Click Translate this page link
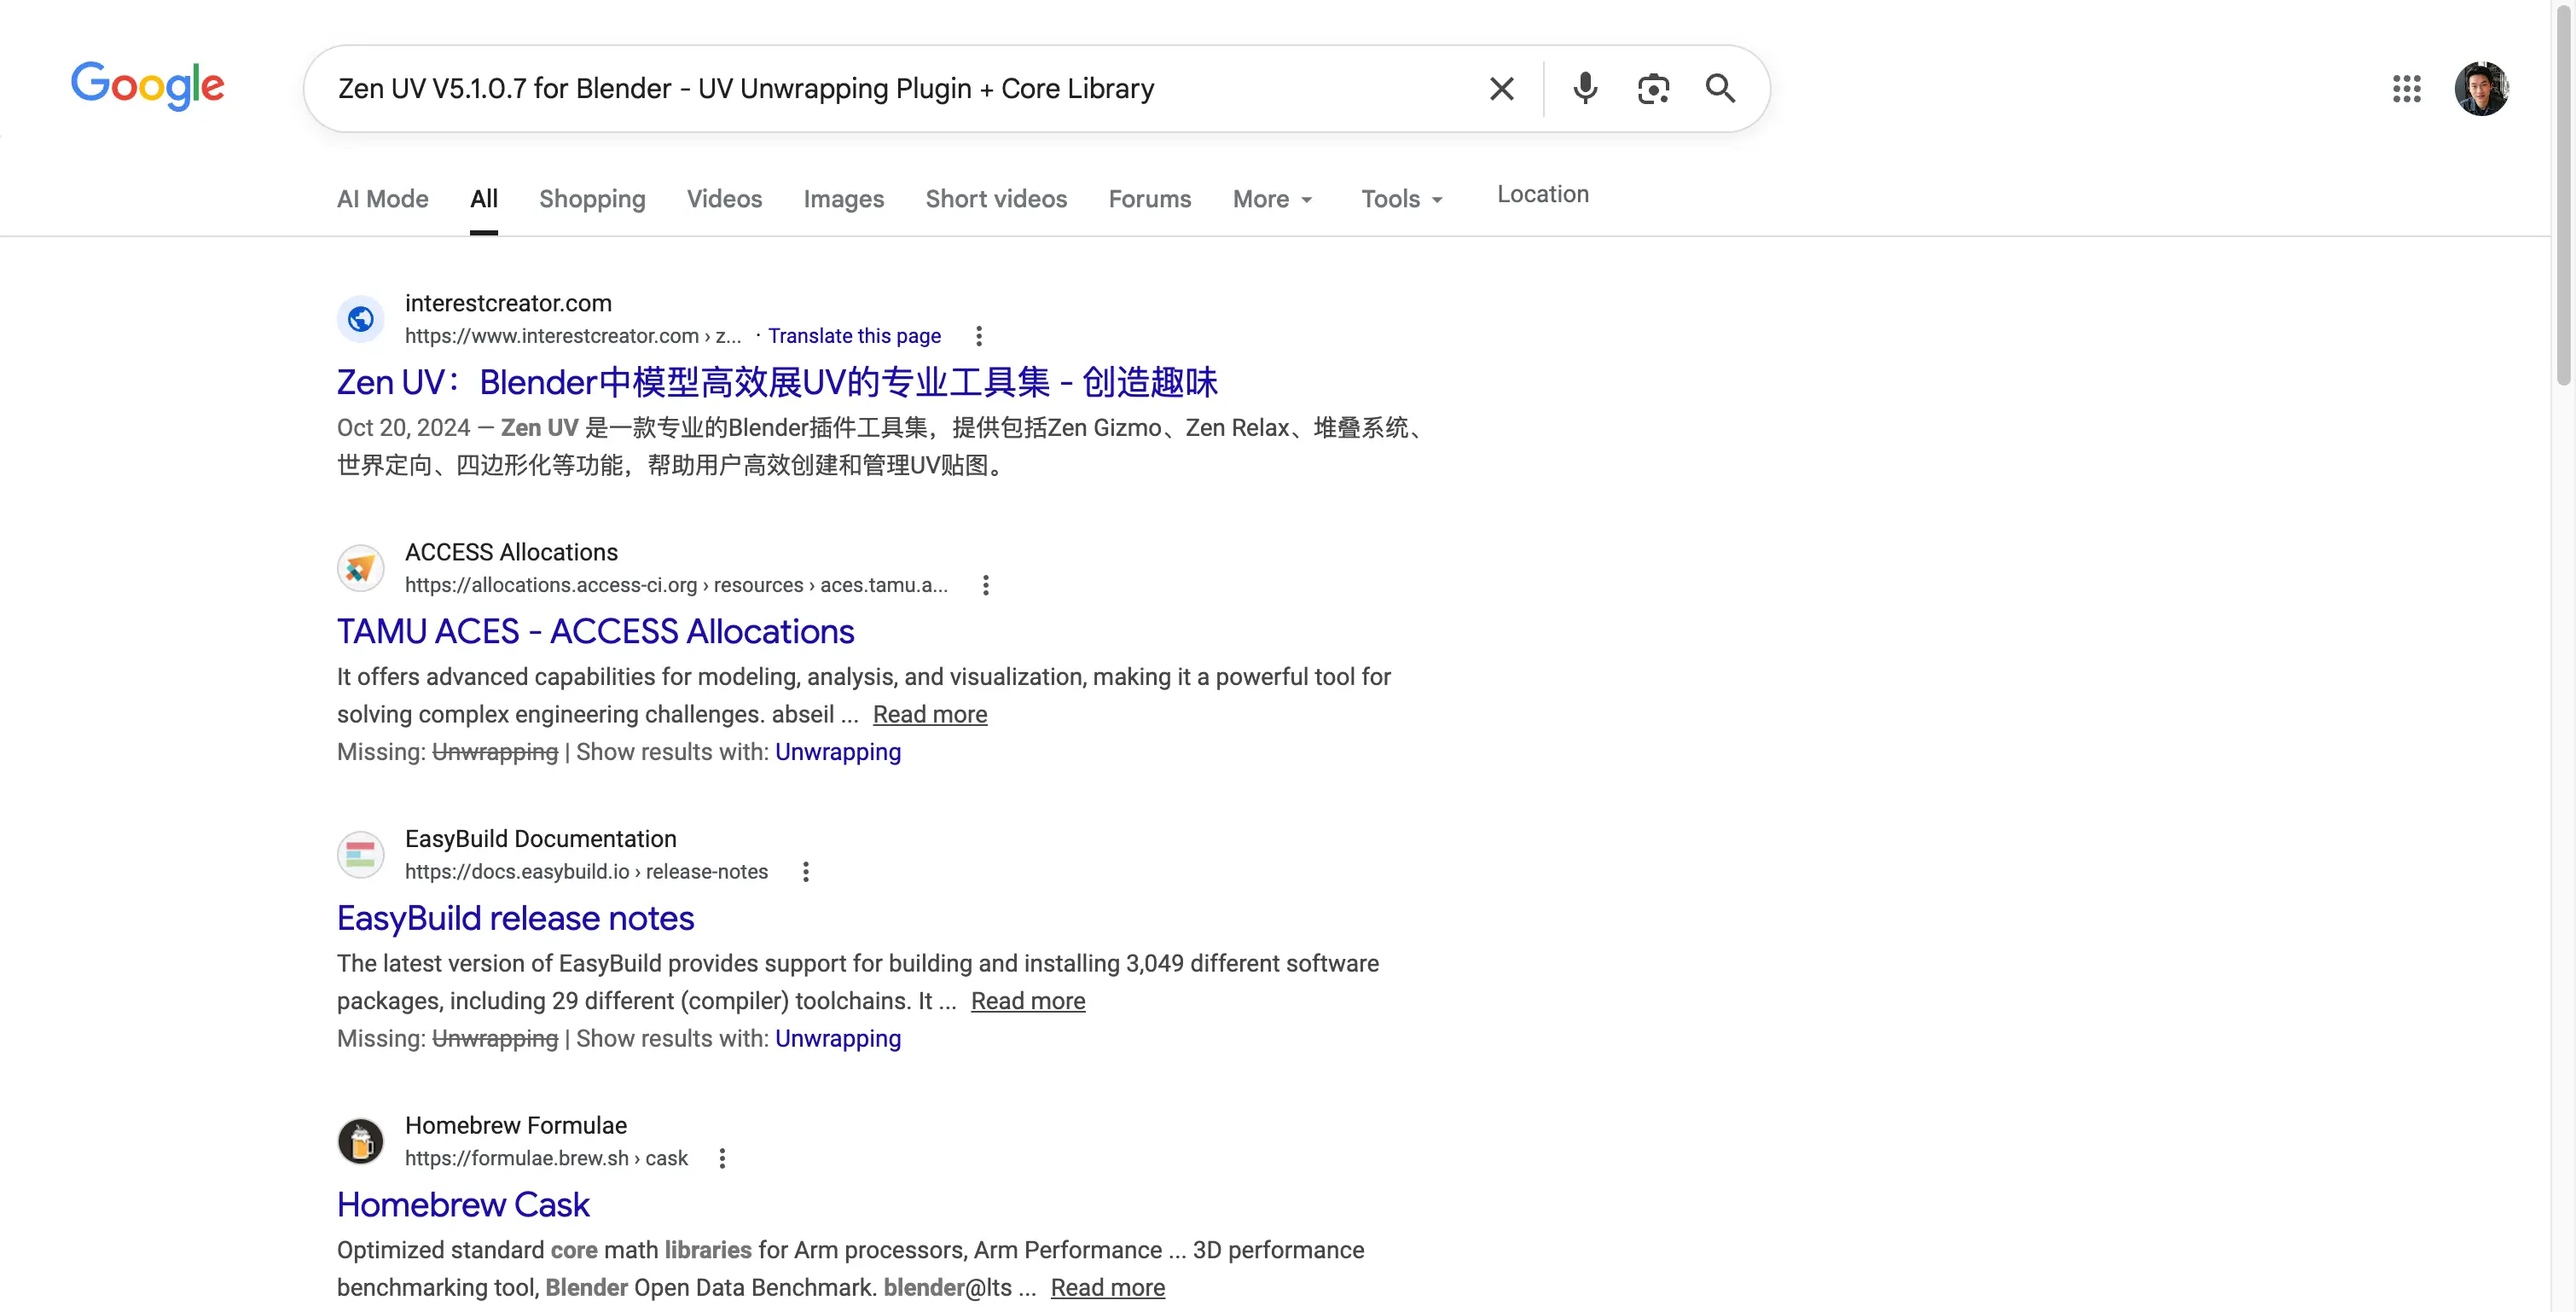Image resolution: width=2576 pixels, height=1312 pixels. point(854,336)
